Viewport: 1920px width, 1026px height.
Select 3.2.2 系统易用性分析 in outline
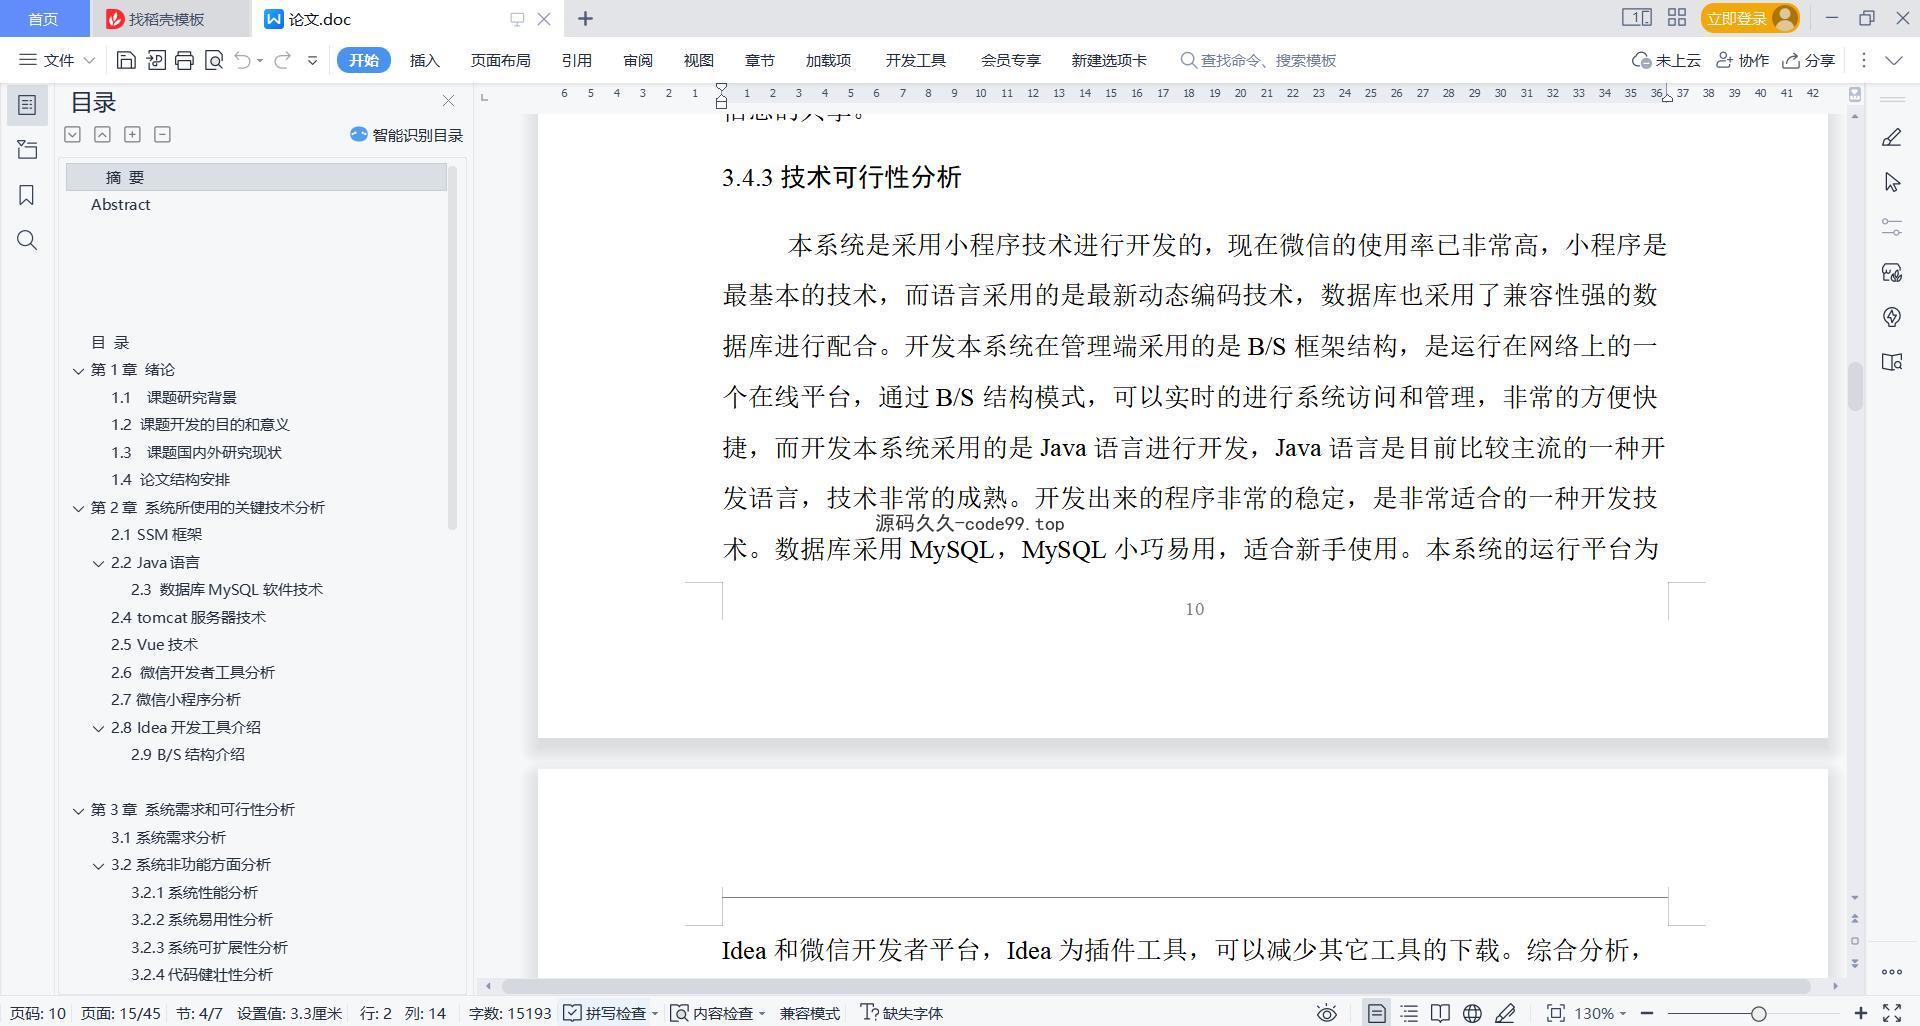click(x=201, y=920)
